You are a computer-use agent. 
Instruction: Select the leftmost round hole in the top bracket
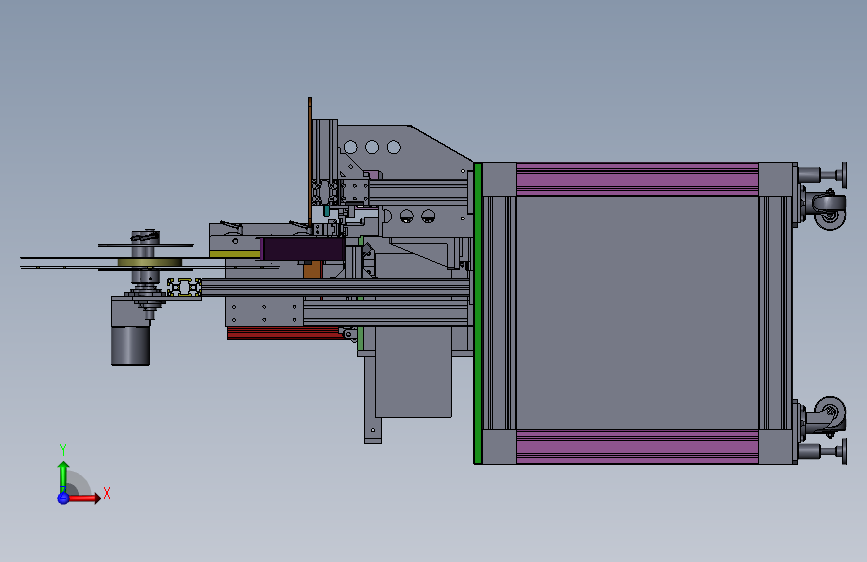tap(350, 147)
